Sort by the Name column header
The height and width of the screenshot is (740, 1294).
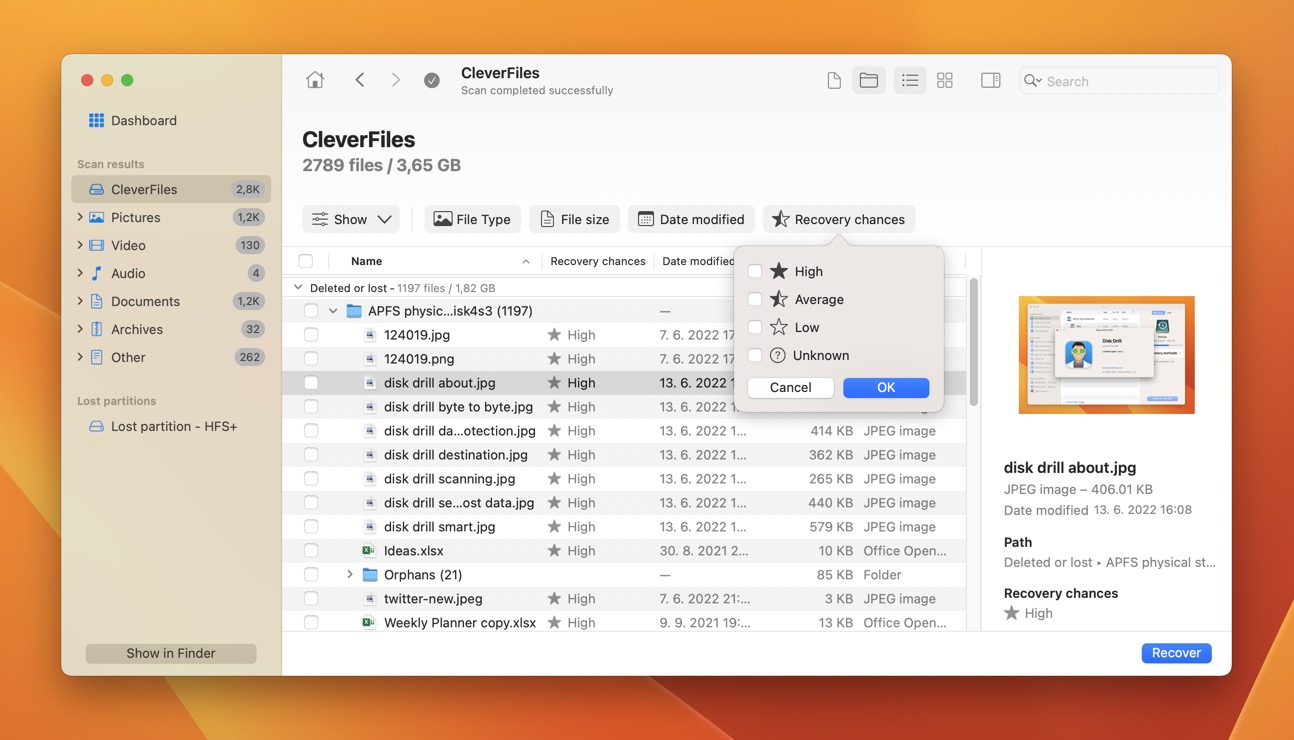coord(366,261)
